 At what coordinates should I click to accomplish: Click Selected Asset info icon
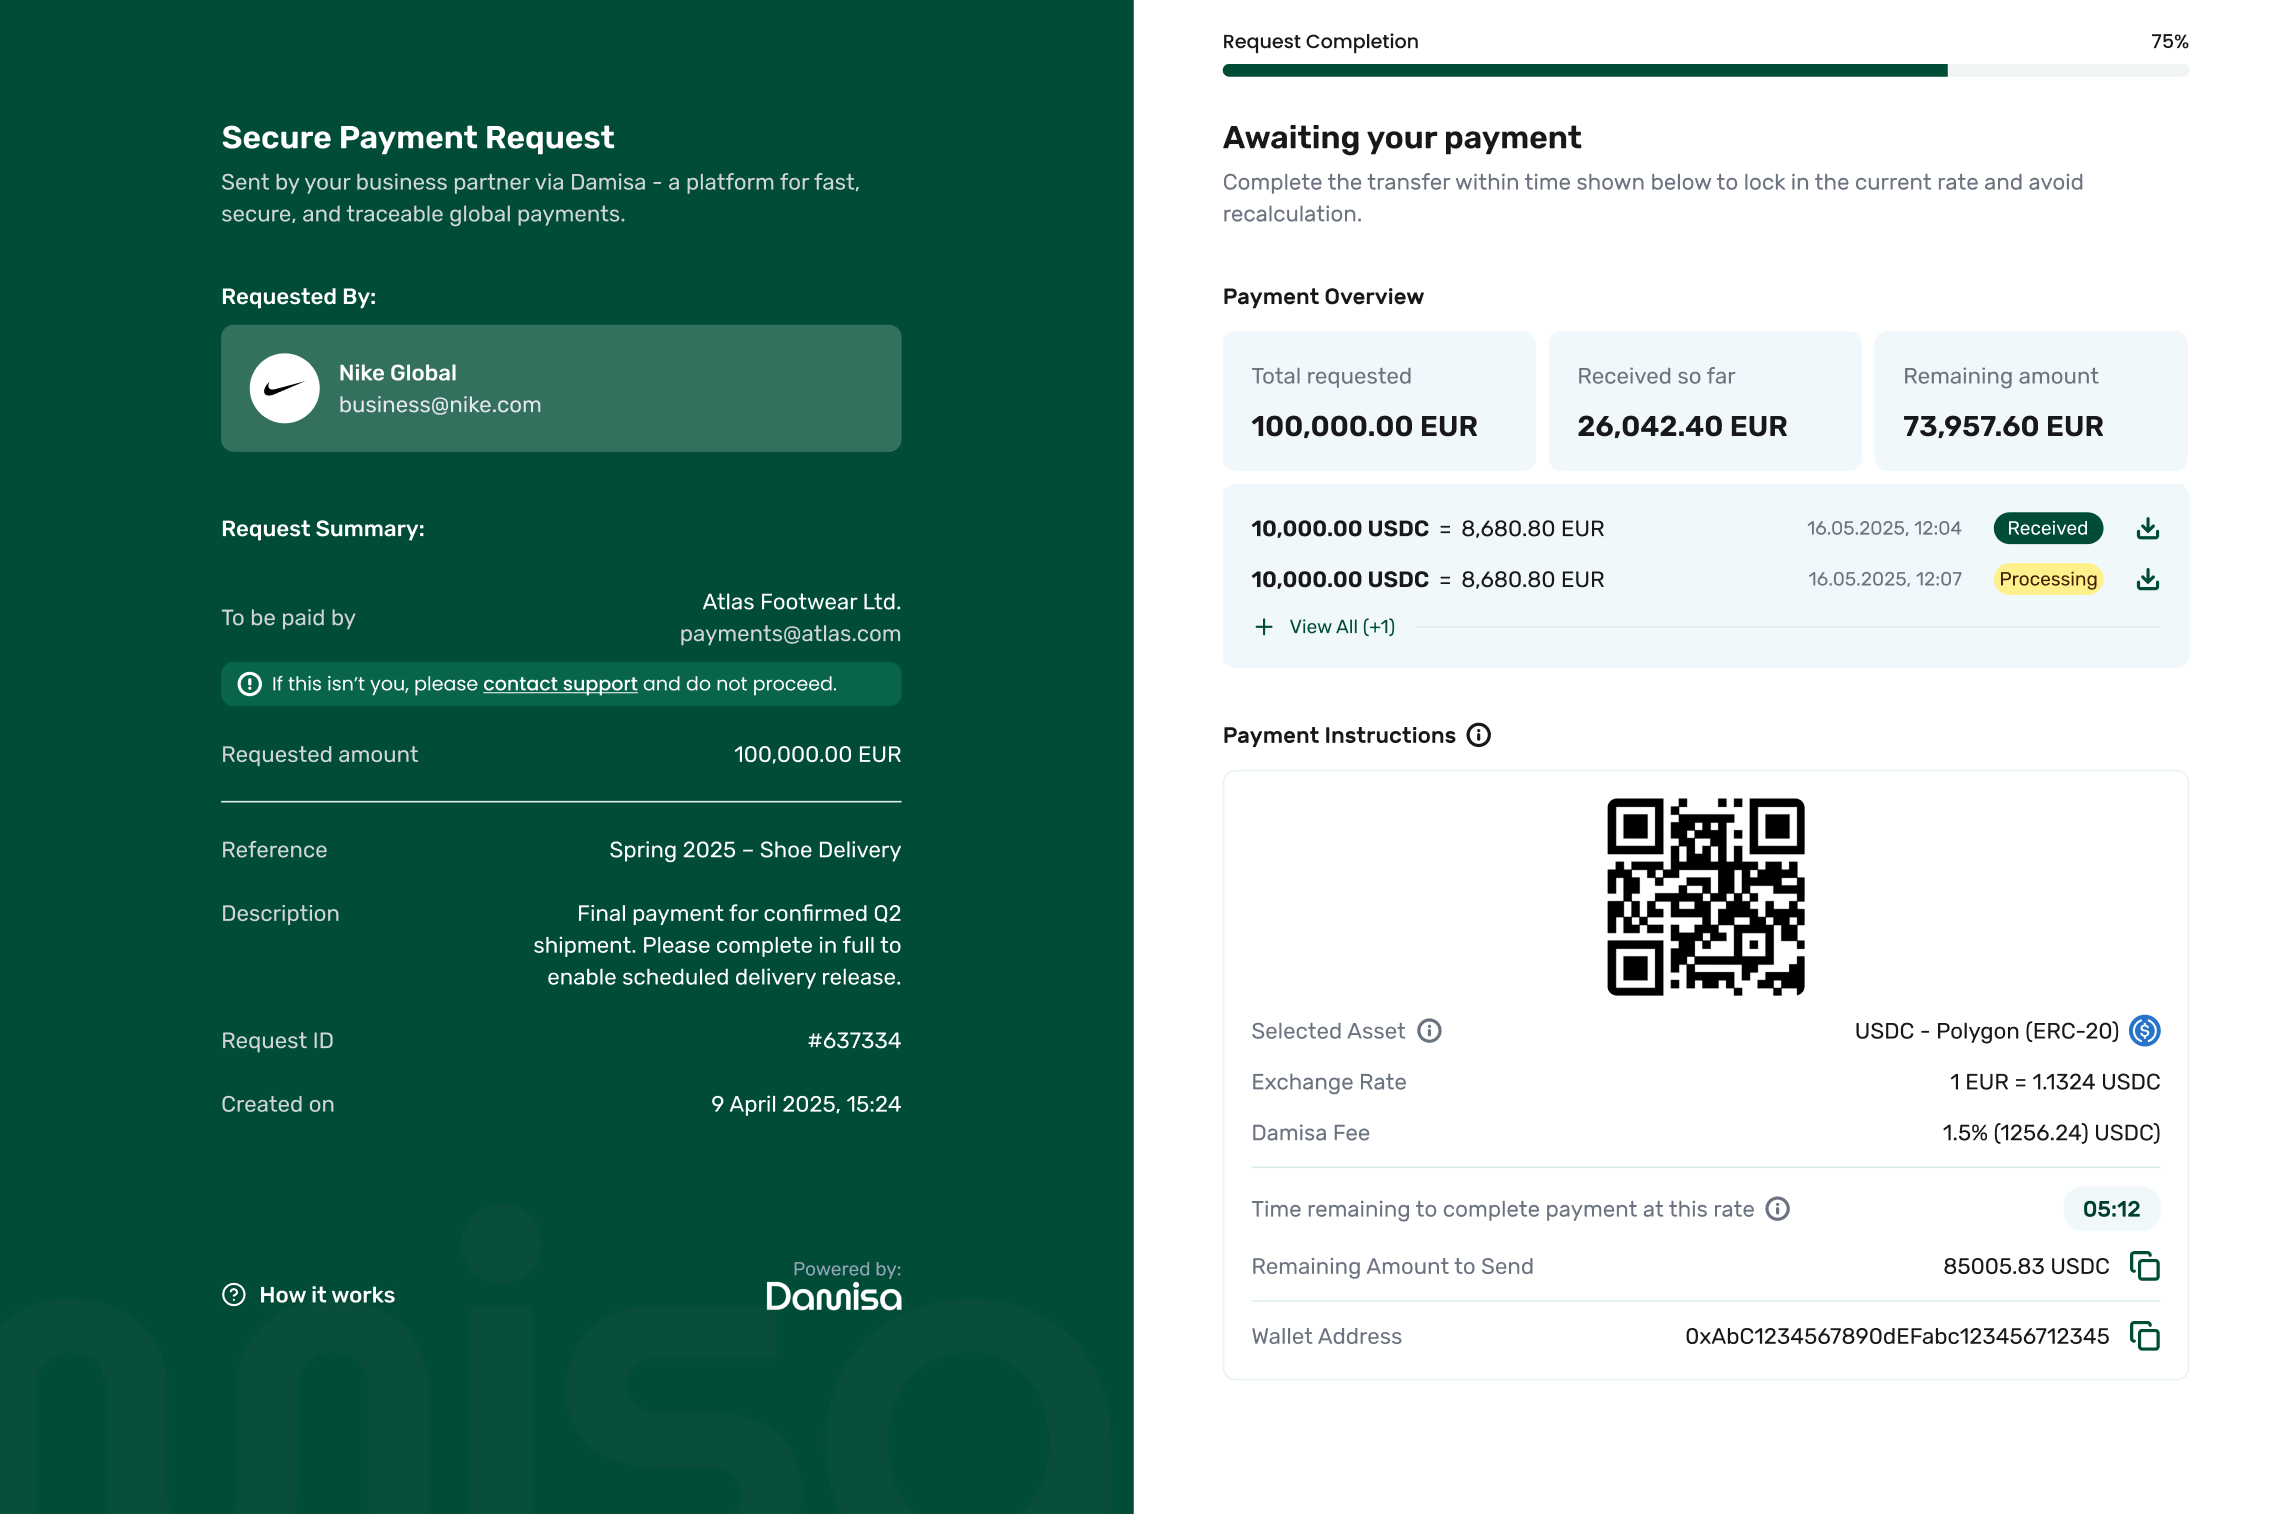coord(1429,1031)
